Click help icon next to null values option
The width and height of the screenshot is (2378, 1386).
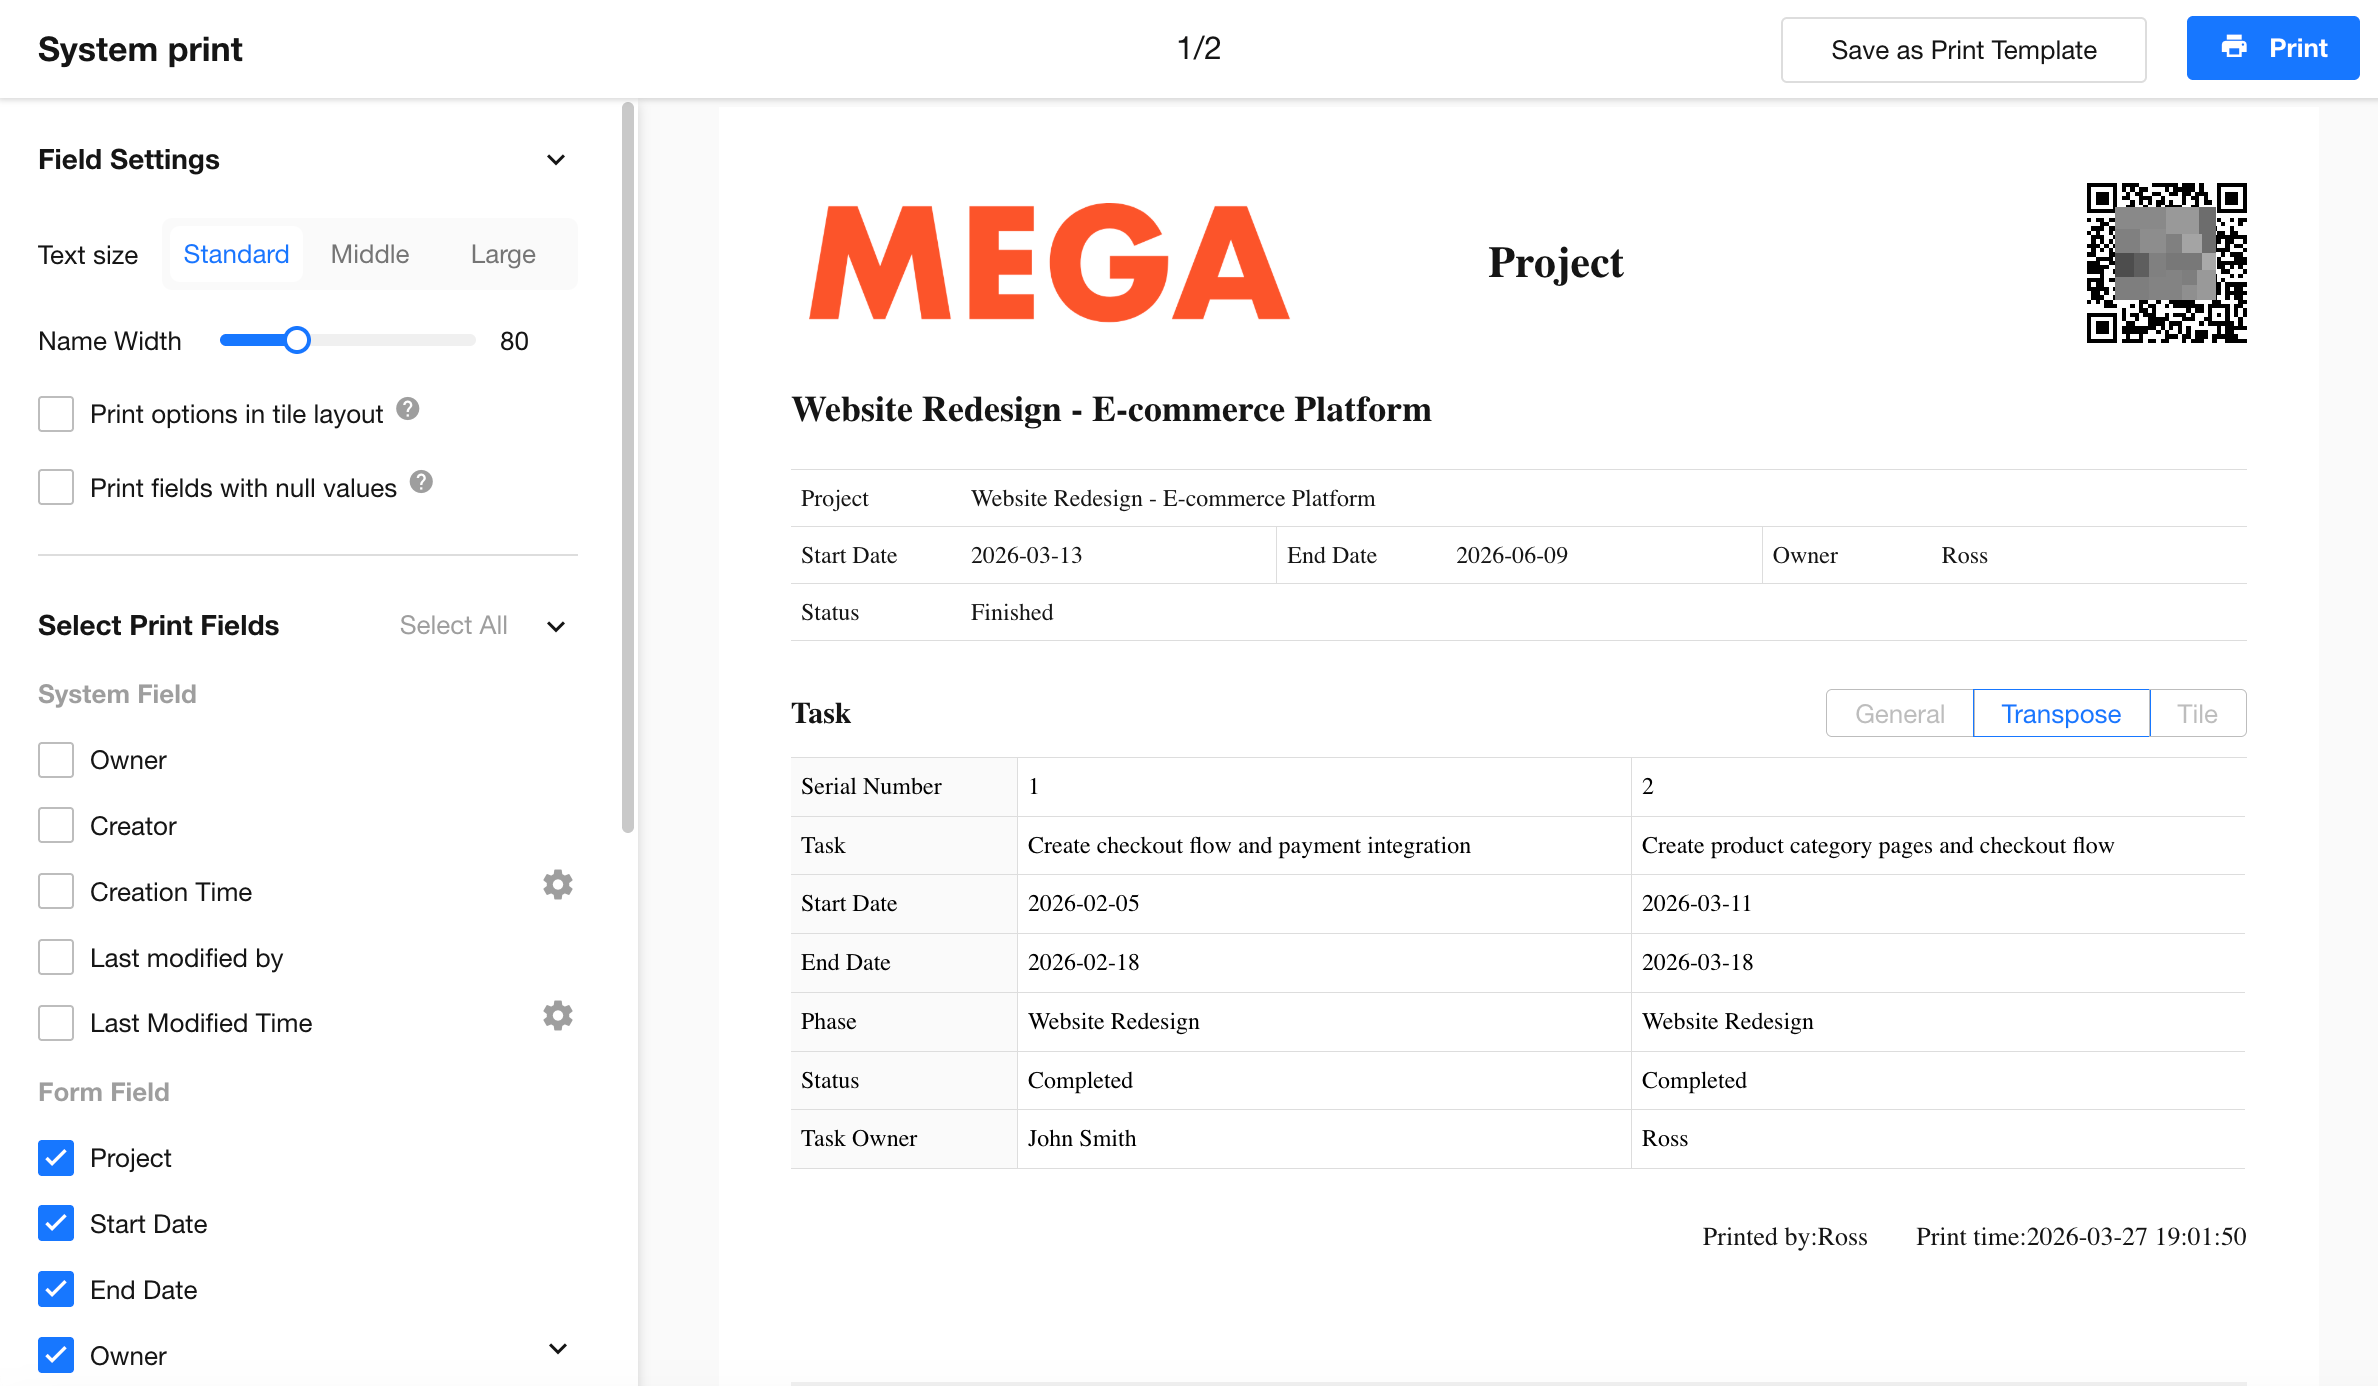point(422,483)
